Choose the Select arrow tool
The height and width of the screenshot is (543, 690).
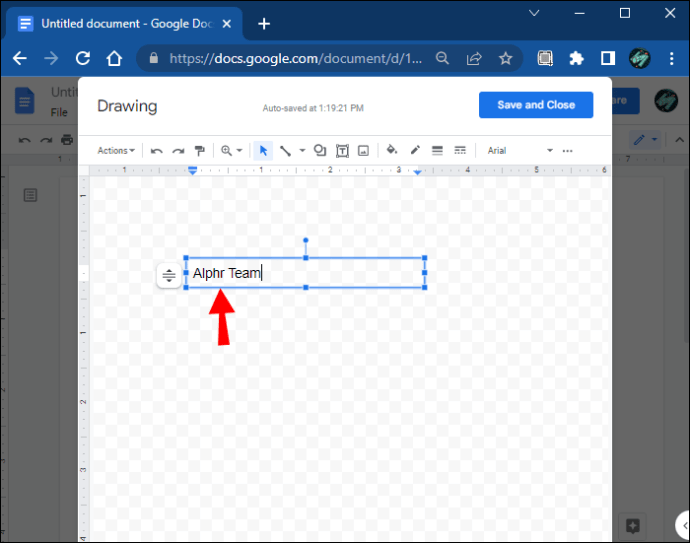(264, 151)
